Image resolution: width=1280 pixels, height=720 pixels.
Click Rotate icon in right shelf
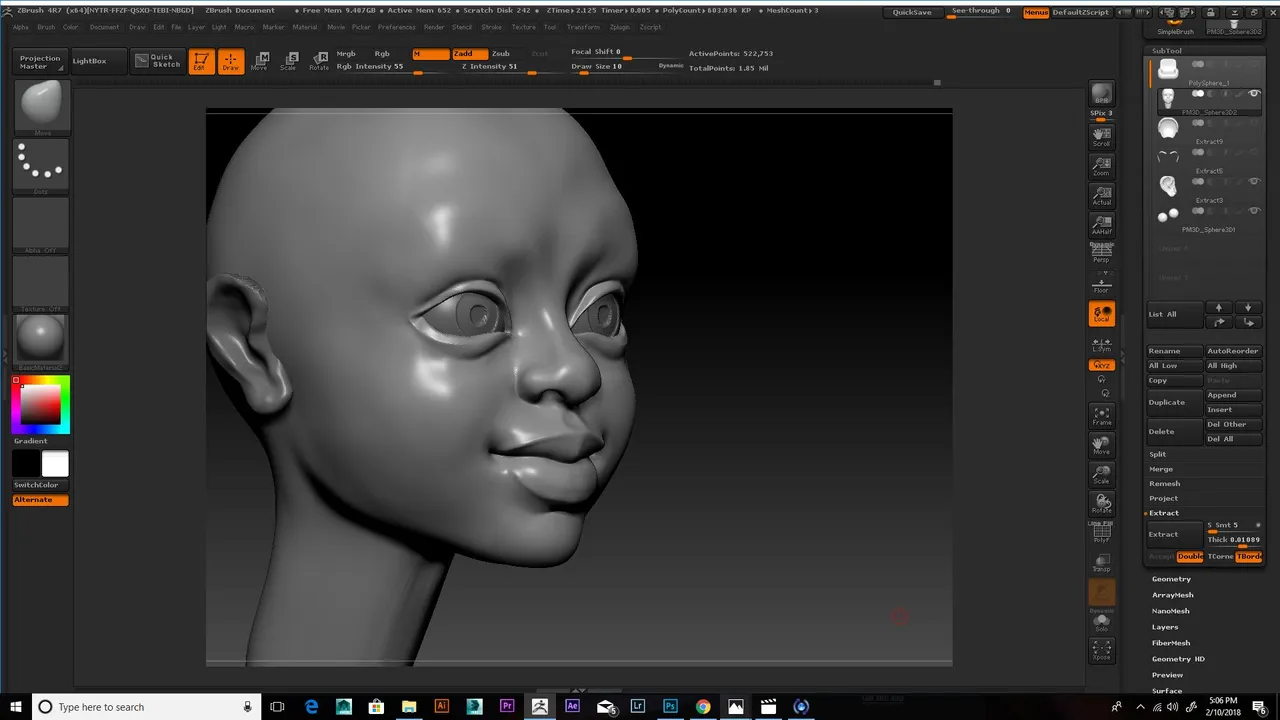1101,503
